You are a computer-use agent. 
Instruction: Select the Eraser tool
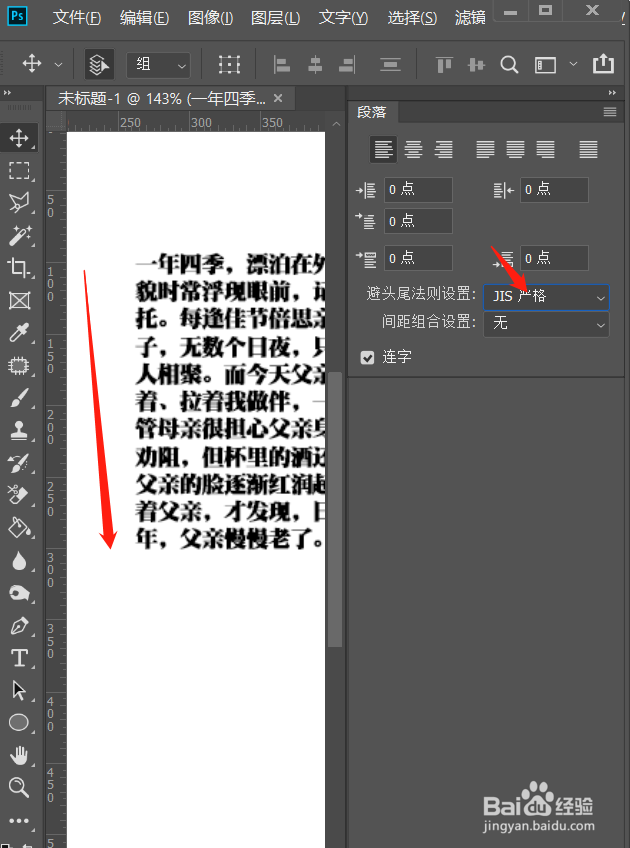pyautogui.click(x=19, y=495)
